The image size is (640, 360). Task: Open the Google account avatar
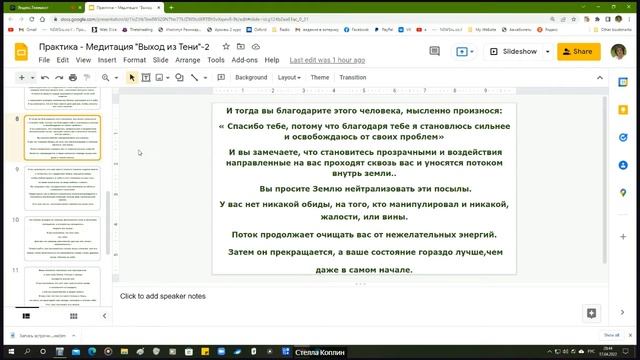(x=618, y=51)
